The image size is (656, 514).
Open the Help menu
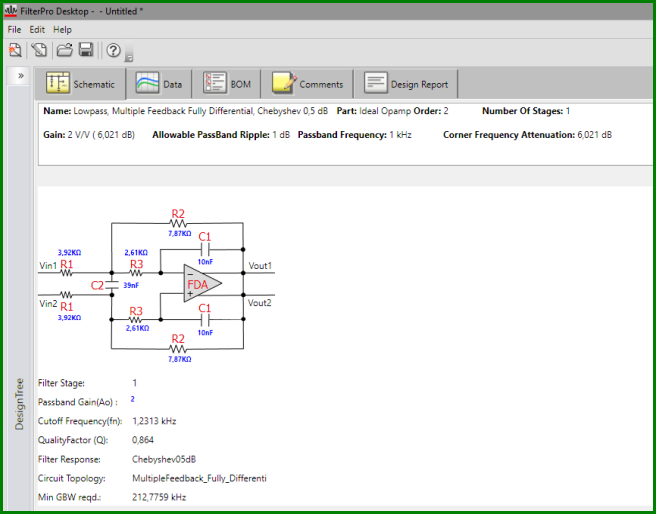click(62, 30)
